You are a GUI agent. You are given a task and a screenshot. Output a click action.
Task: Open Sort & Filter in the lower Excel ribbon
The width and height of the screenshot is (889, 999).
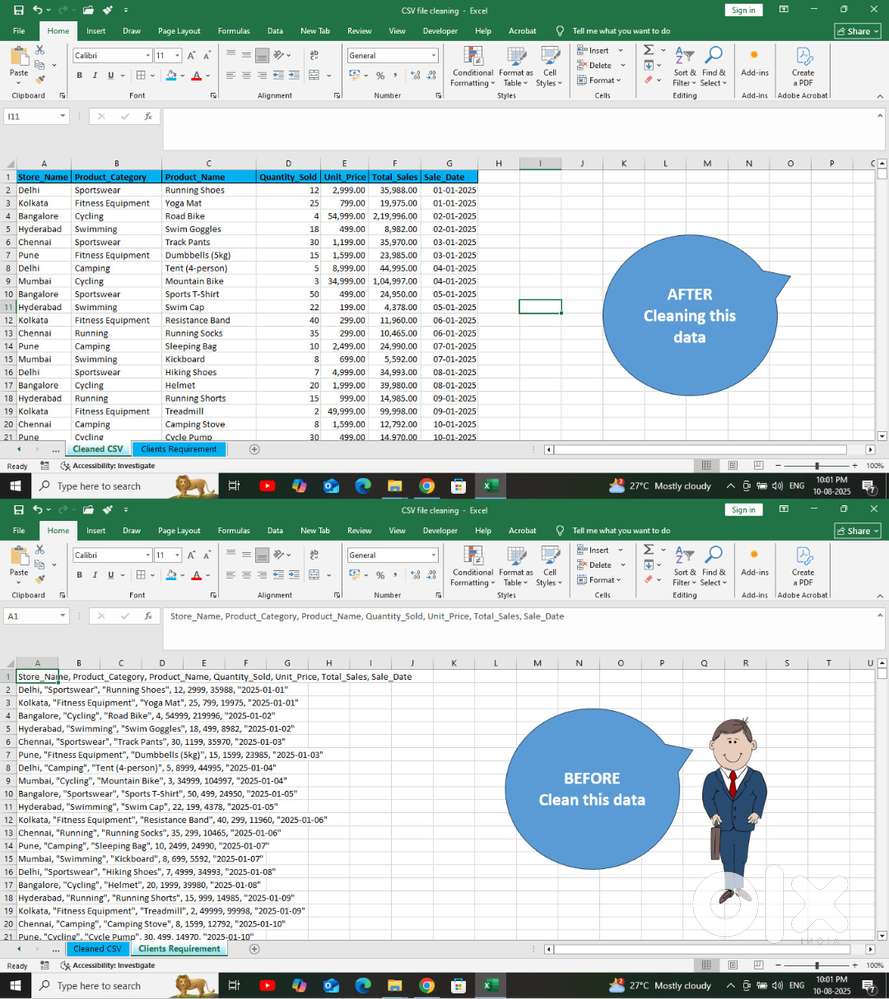(684, 565)
